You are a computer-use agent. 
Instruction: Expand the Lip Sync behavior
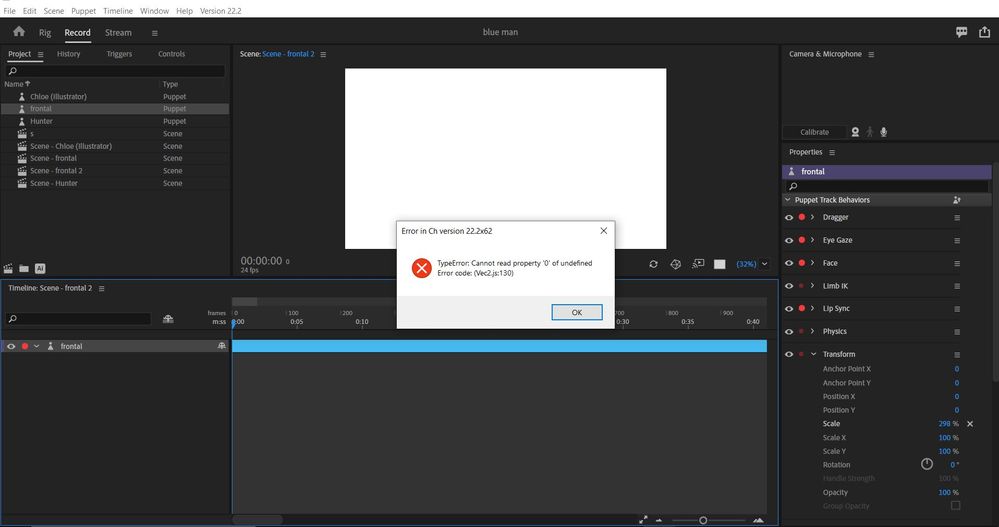click(812, 309)
